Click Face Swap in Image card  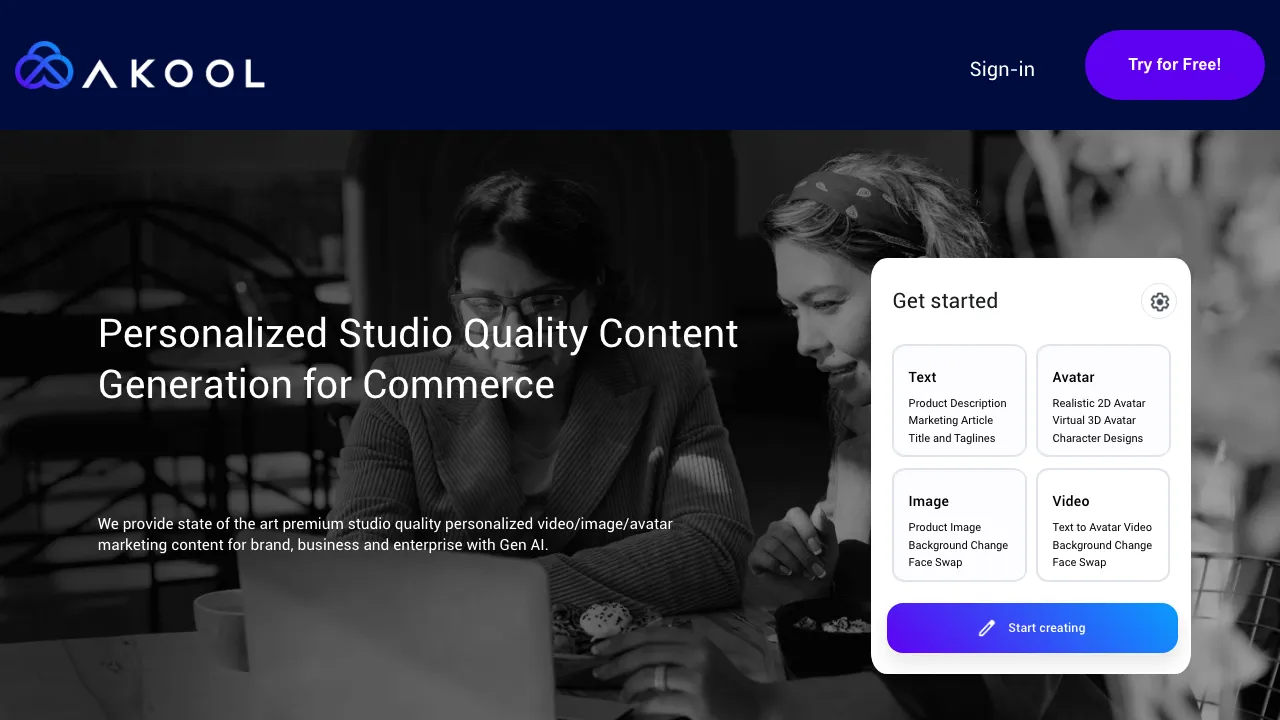[x=935, y=562]
